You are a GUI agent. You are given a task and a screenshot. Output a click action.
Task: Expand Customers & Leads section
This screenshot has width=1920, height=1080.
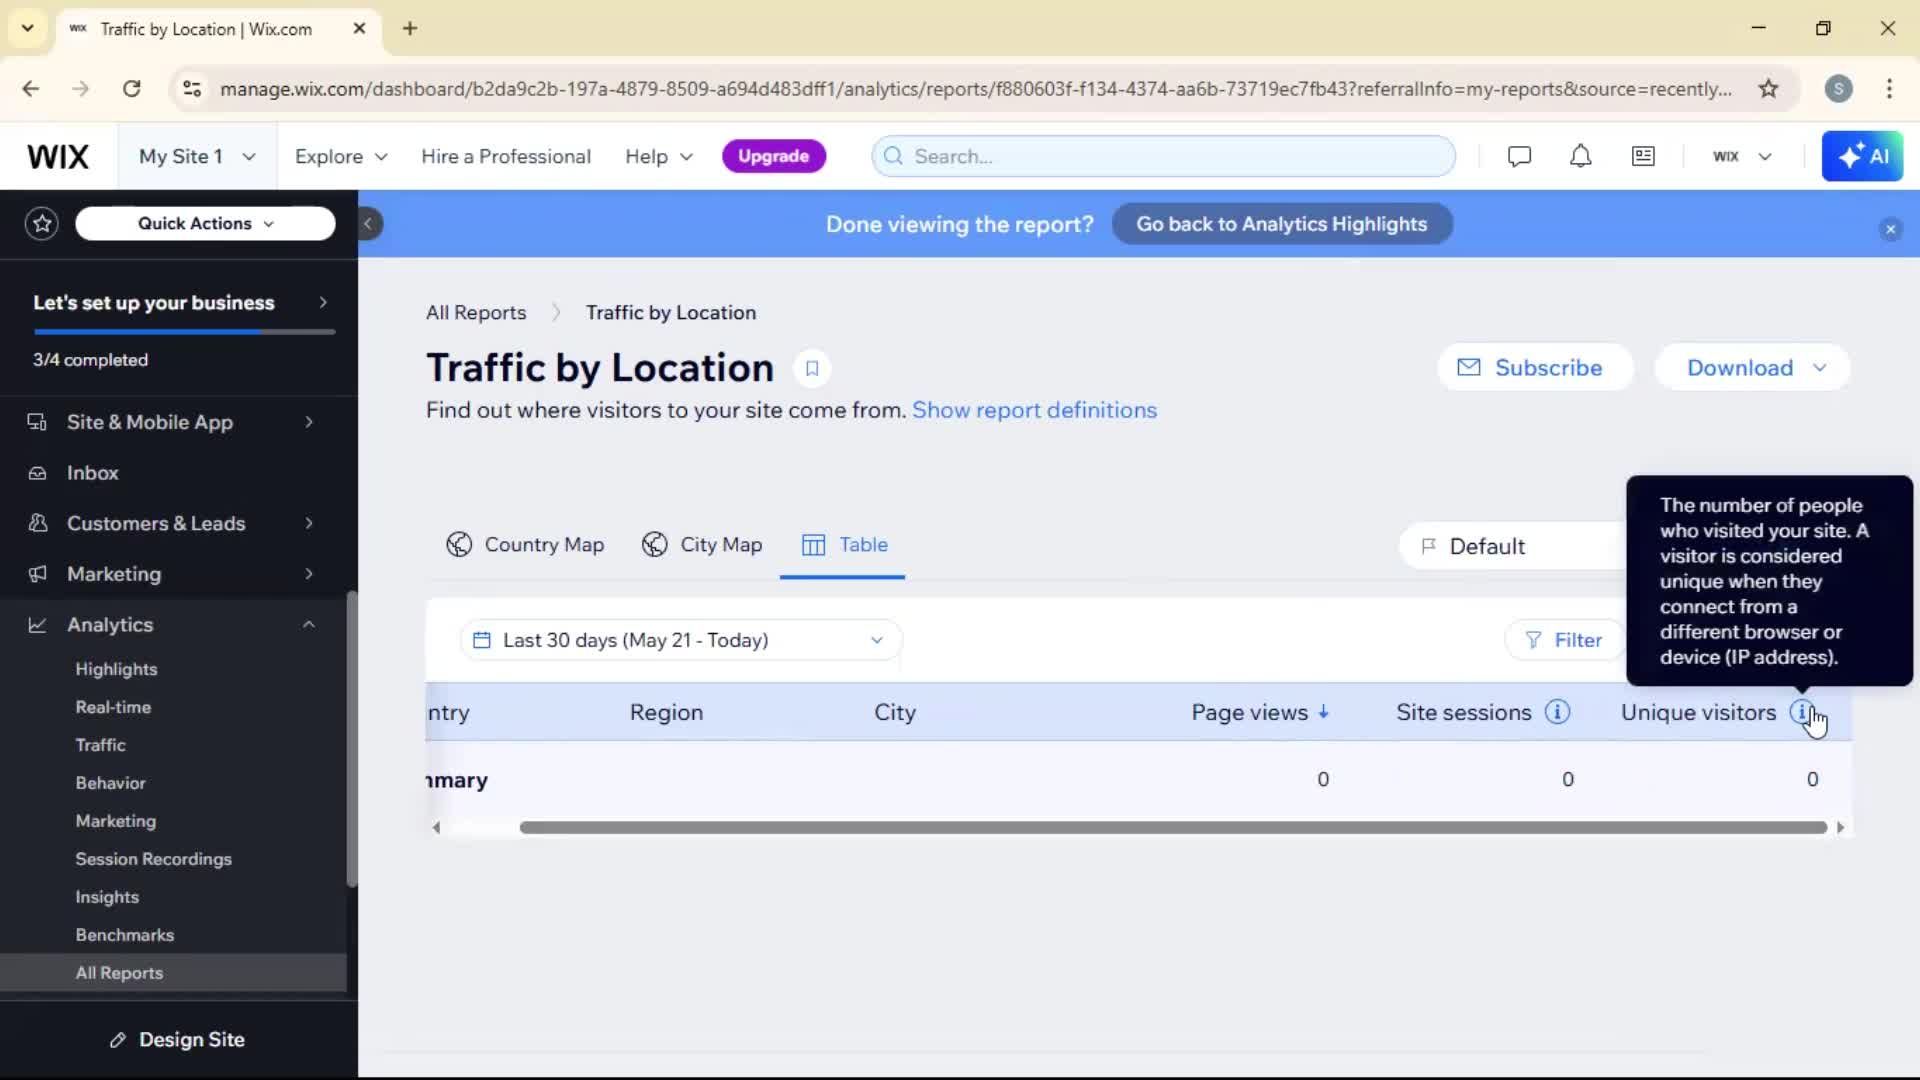click(172, 523)
